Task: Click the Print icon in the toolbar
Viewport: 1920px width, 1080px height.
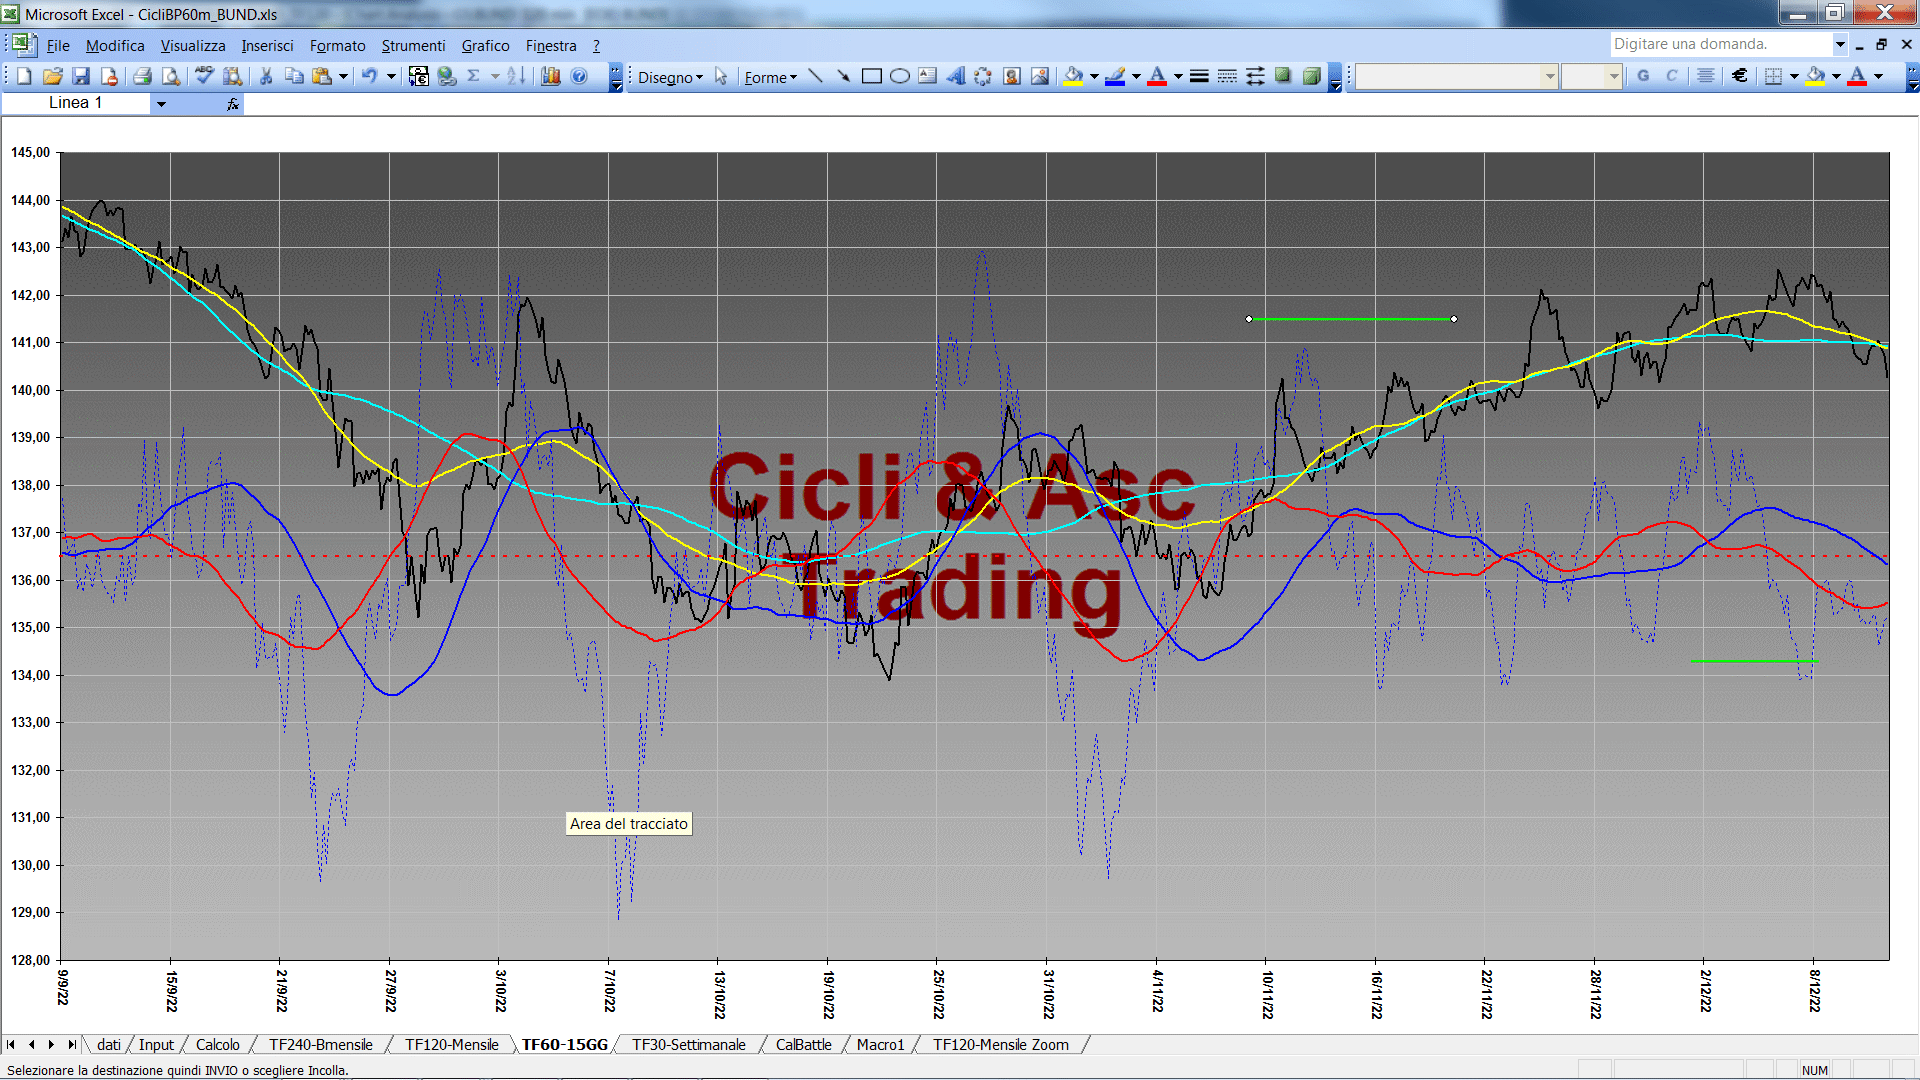Action: point(143,76)
